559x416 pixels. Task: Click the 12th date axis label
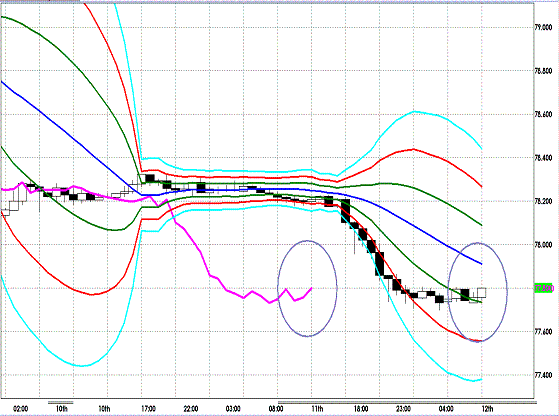pos(487,409)
